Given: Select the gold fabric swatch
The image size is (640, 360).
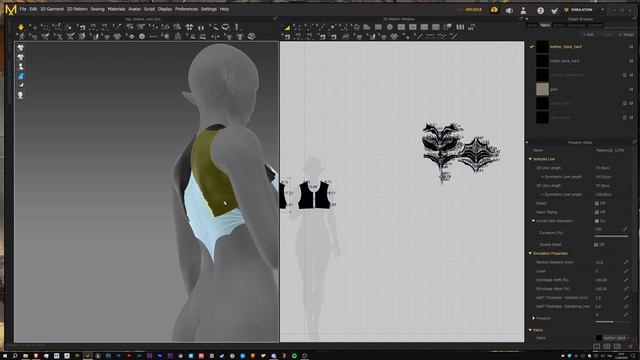Looking at the screenshot, I should pos(542,89).
